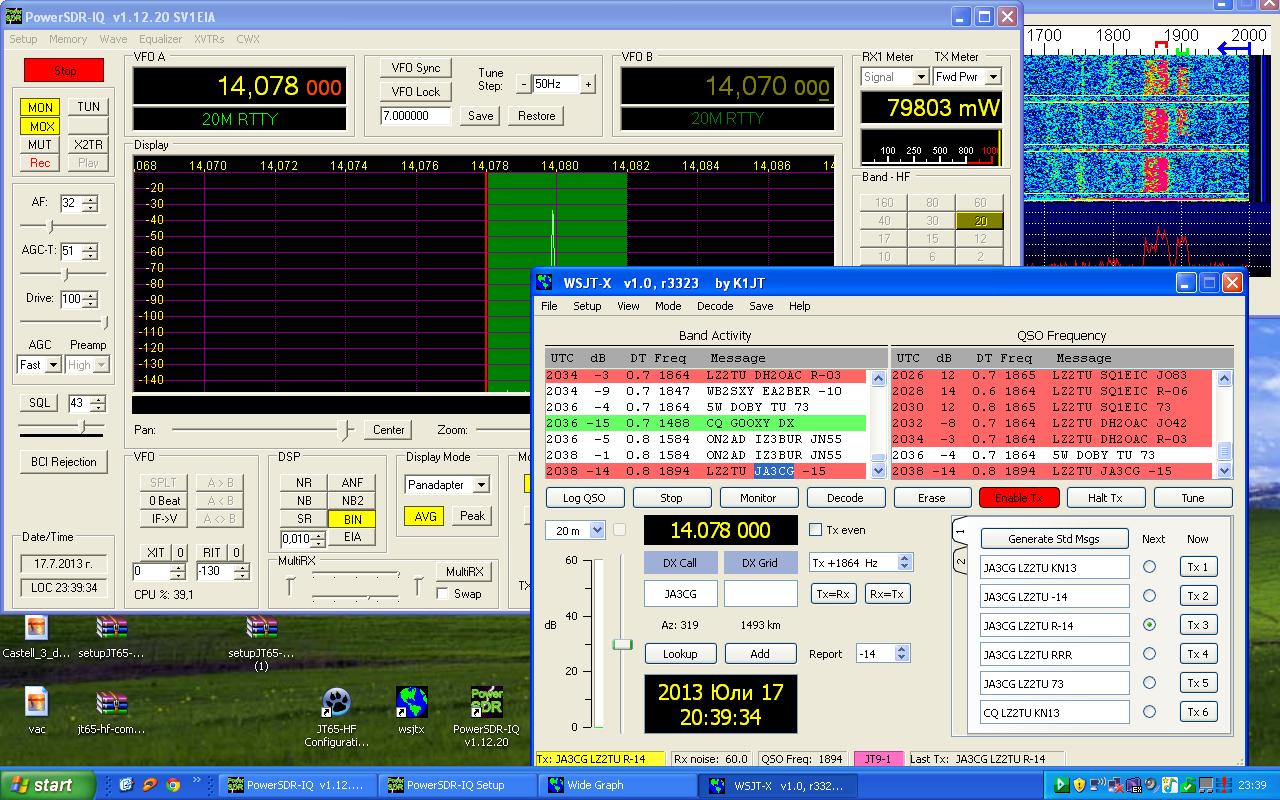
Task: Select Next radio button for Tx 1
Action: tap(1149, 567)
